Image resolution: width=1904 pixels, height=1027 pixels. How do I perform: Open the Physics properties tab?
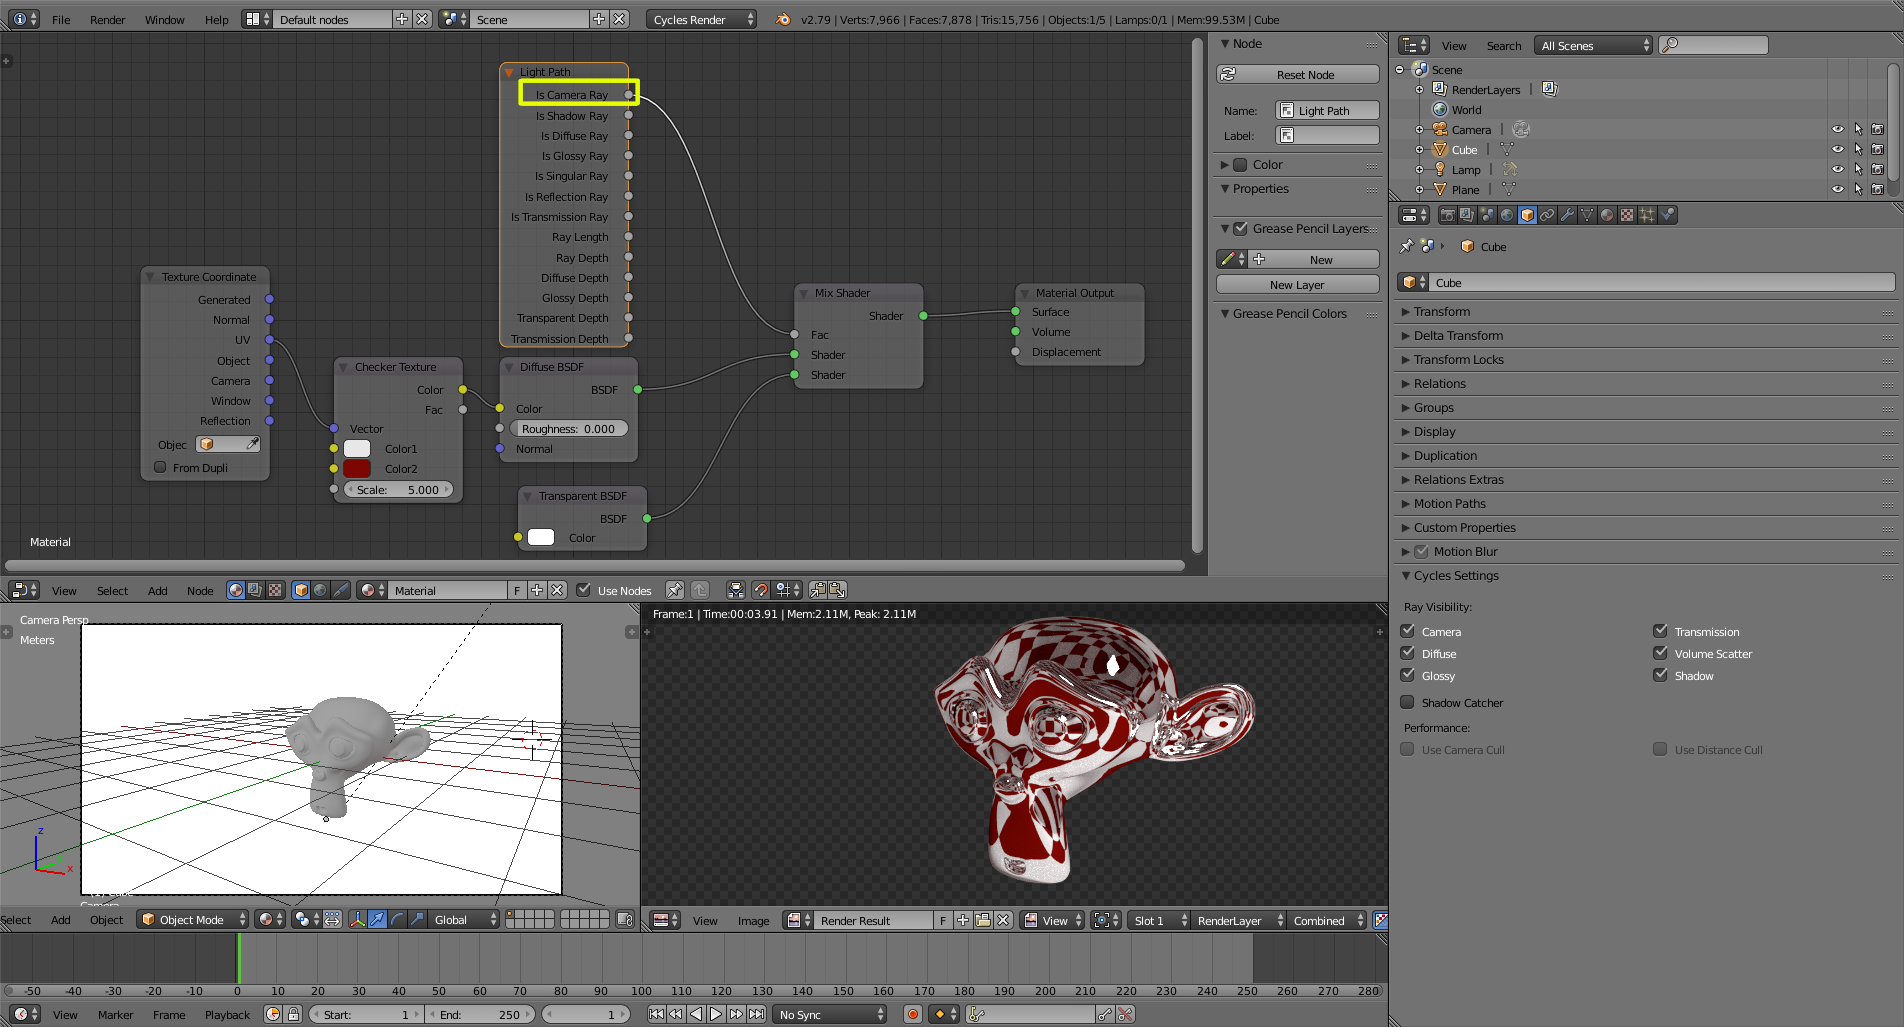click(x=1667, y=215)
